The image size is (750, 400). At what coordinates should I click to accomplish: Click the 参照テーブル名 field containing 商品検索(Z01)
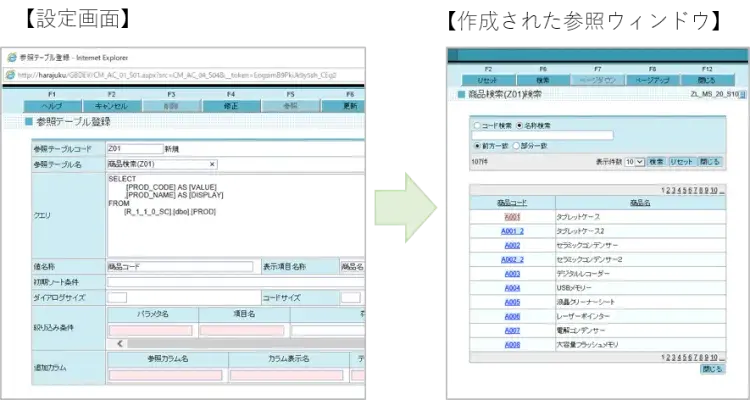(x=162, y=164)
